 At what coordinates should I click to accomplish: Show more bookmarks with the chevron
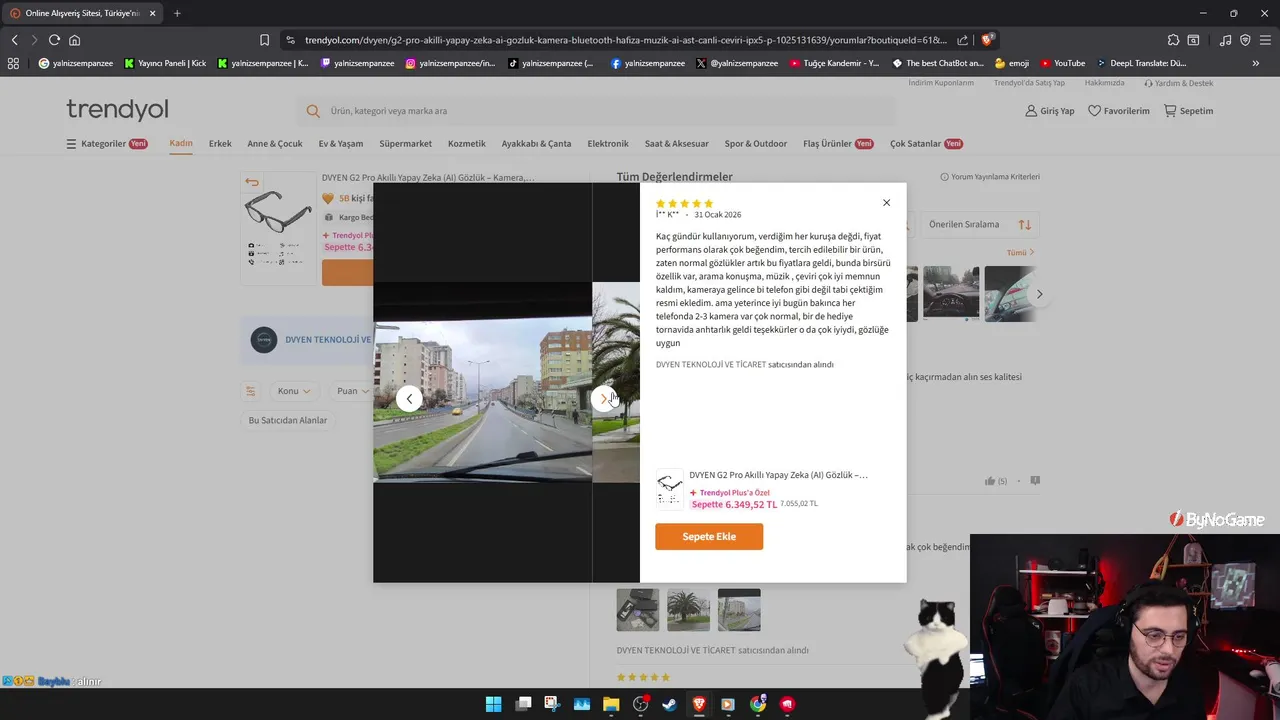(x=1255, y=63)
